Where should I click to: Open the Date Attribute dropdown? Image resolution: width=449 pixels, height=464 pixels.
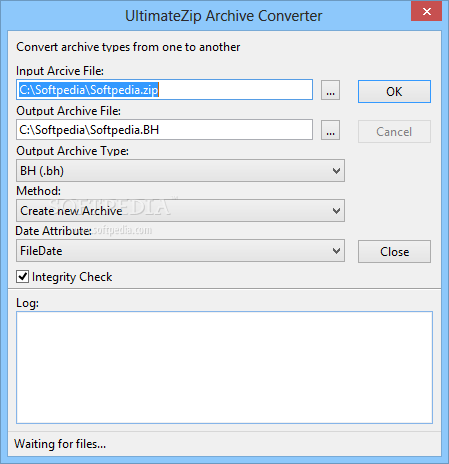tap(180, 251)
